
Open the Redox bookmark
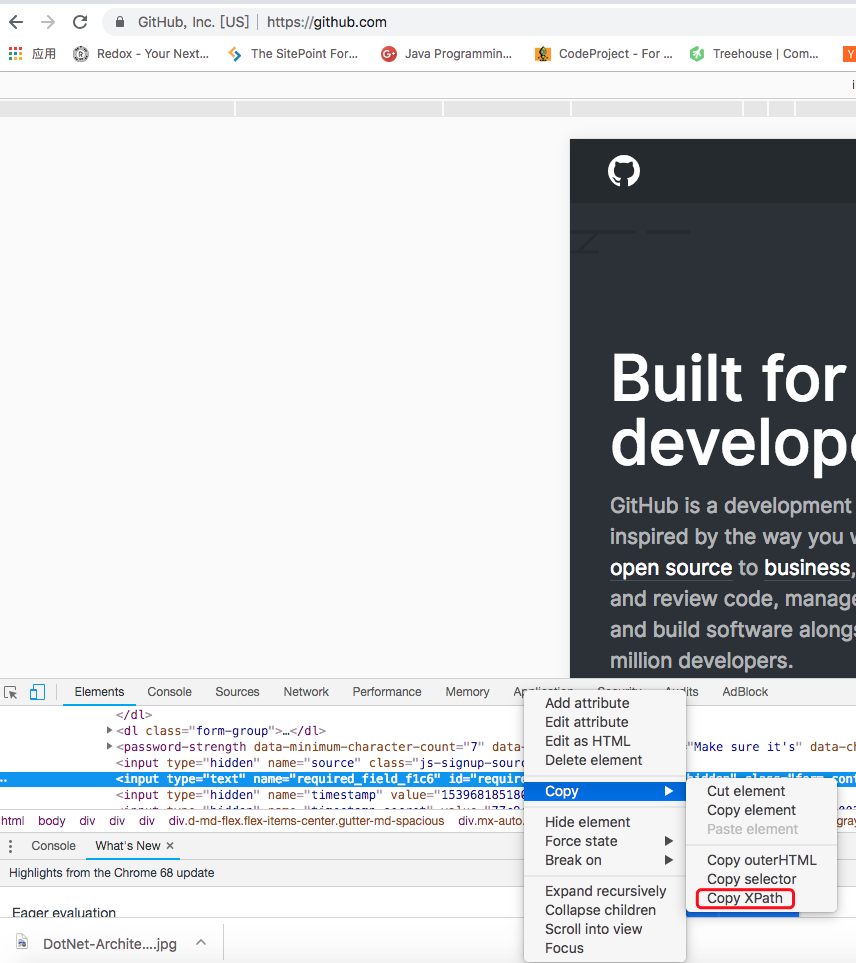[141, 54]
